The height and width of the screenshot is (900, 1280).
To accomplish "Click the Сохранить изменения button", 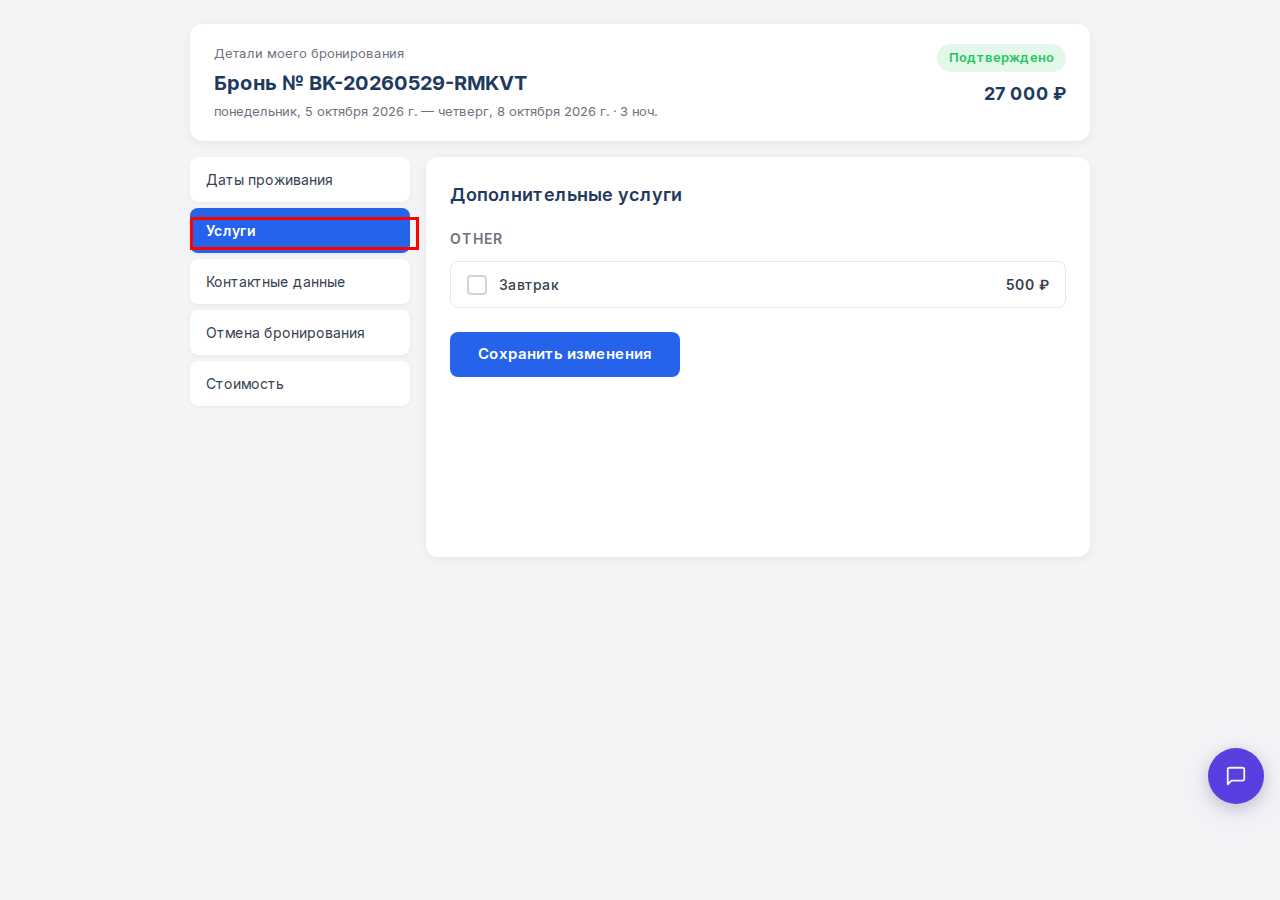I will click(x=565, y=354).
